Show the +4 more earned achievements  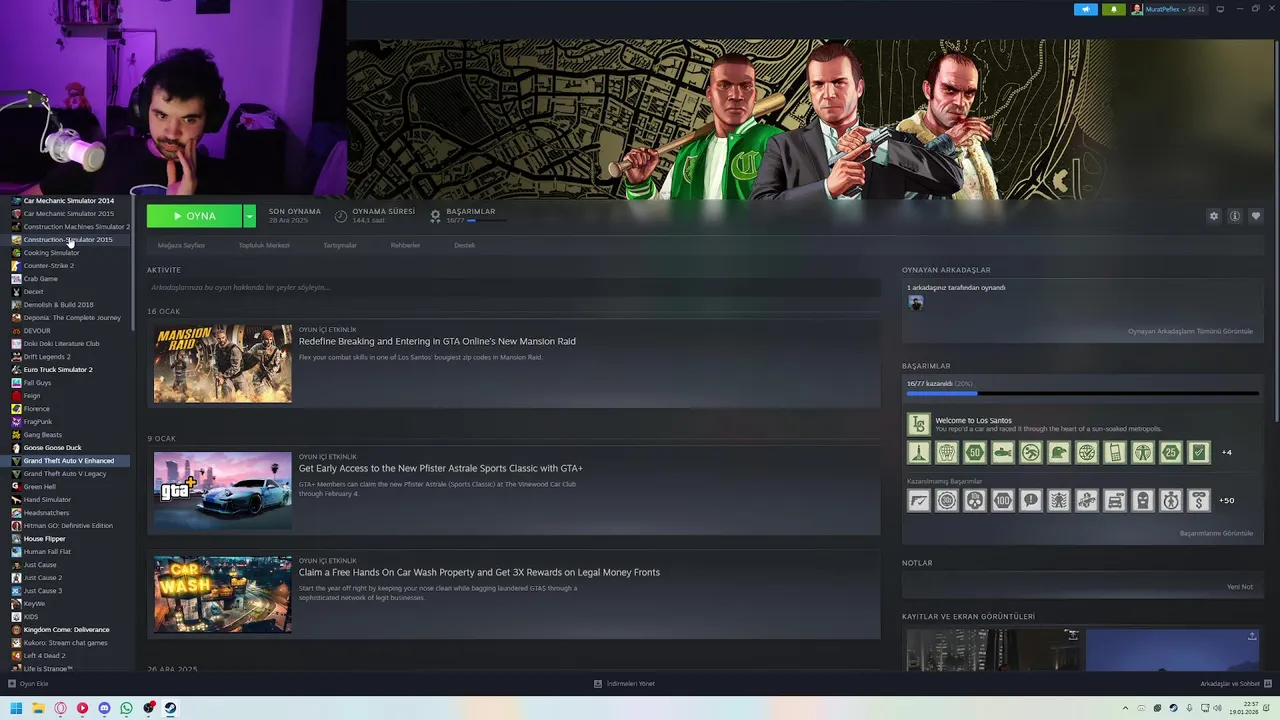point(1227,452)
